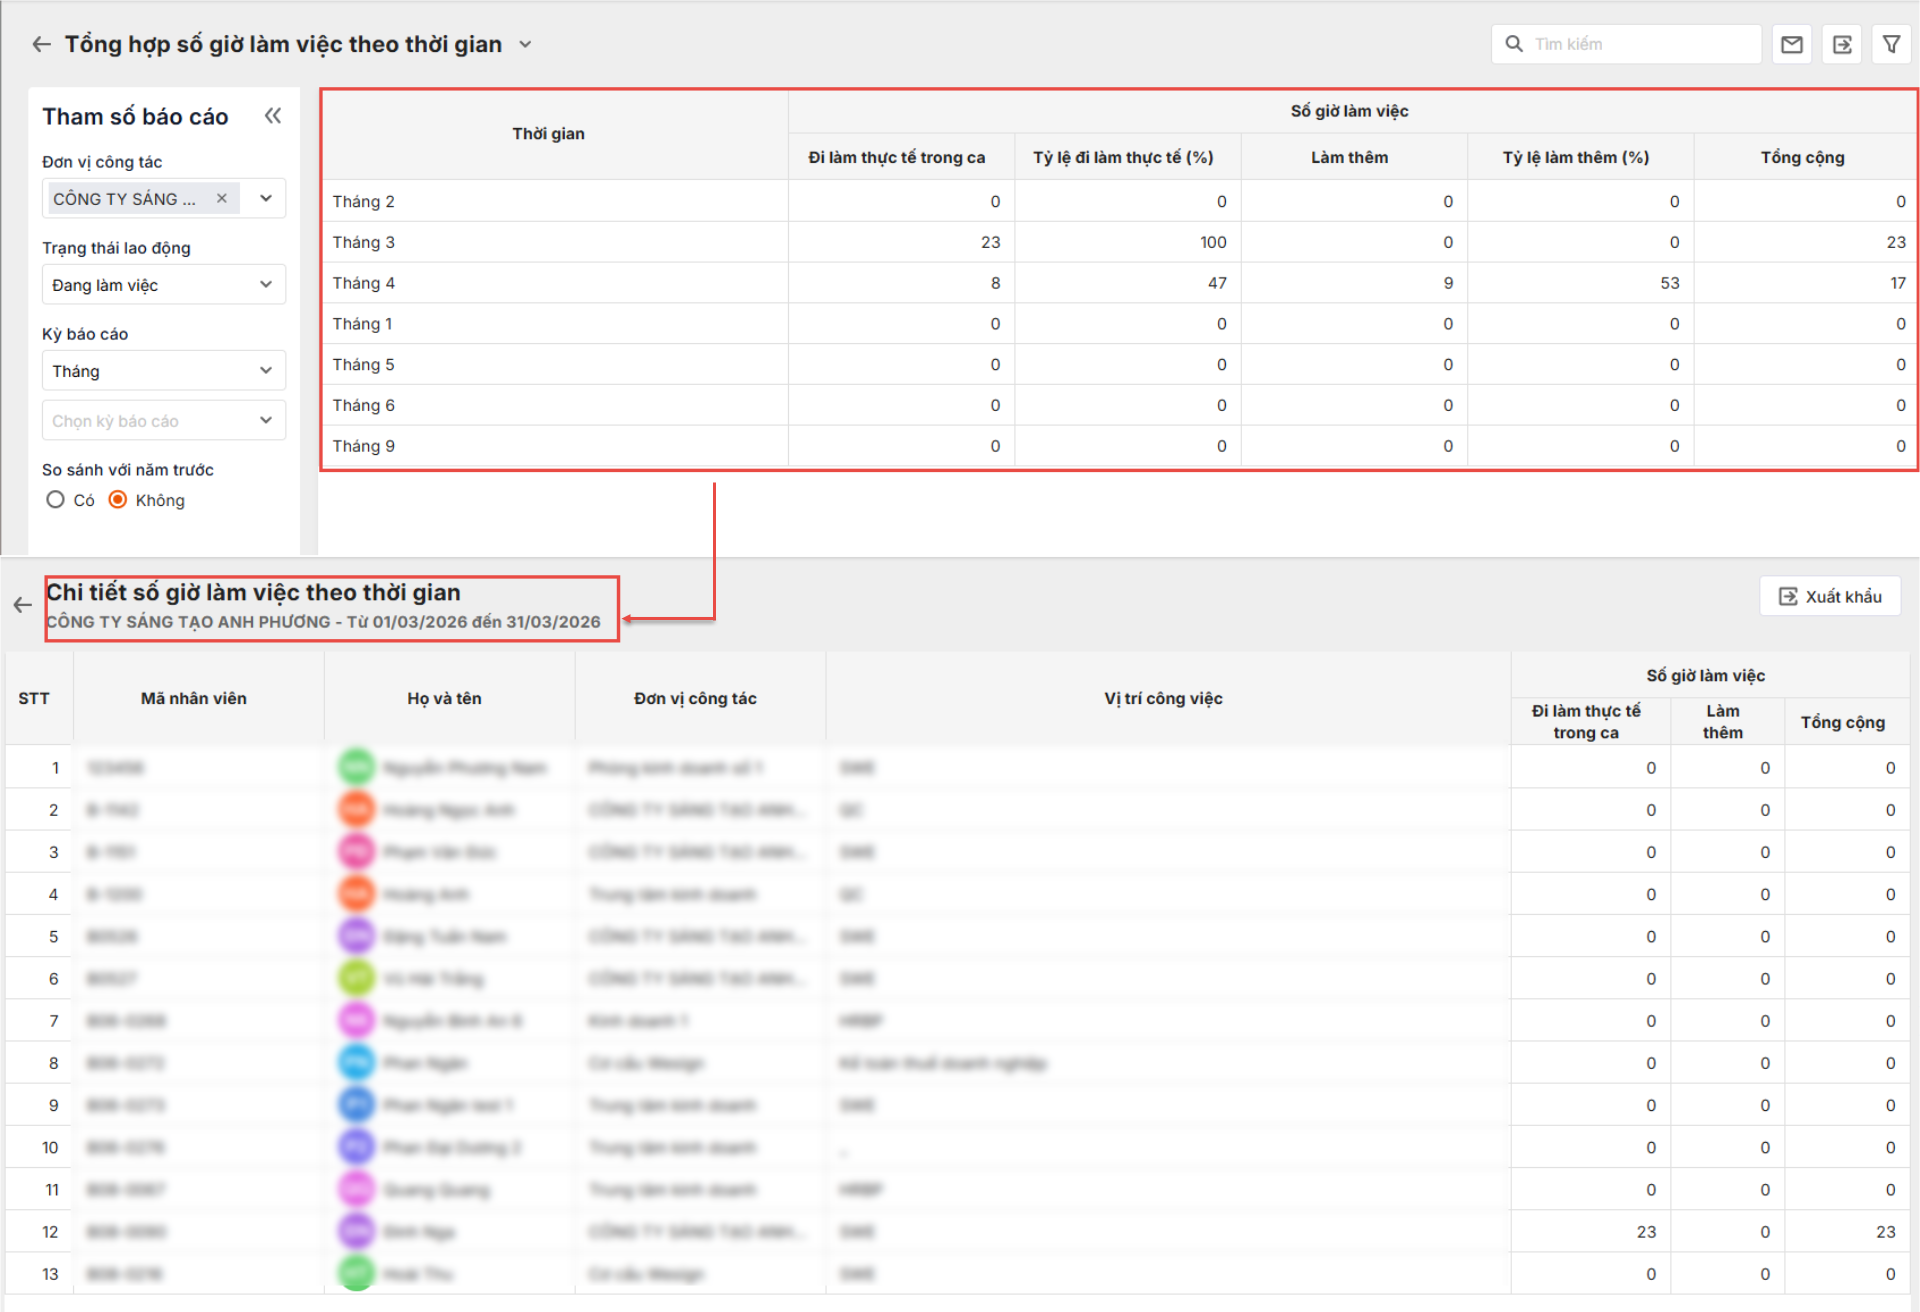This screenshot has width=1920, height=1312.
Task: Click inside the Tìm kiếm search field
Action: [x=1640, y=44]
